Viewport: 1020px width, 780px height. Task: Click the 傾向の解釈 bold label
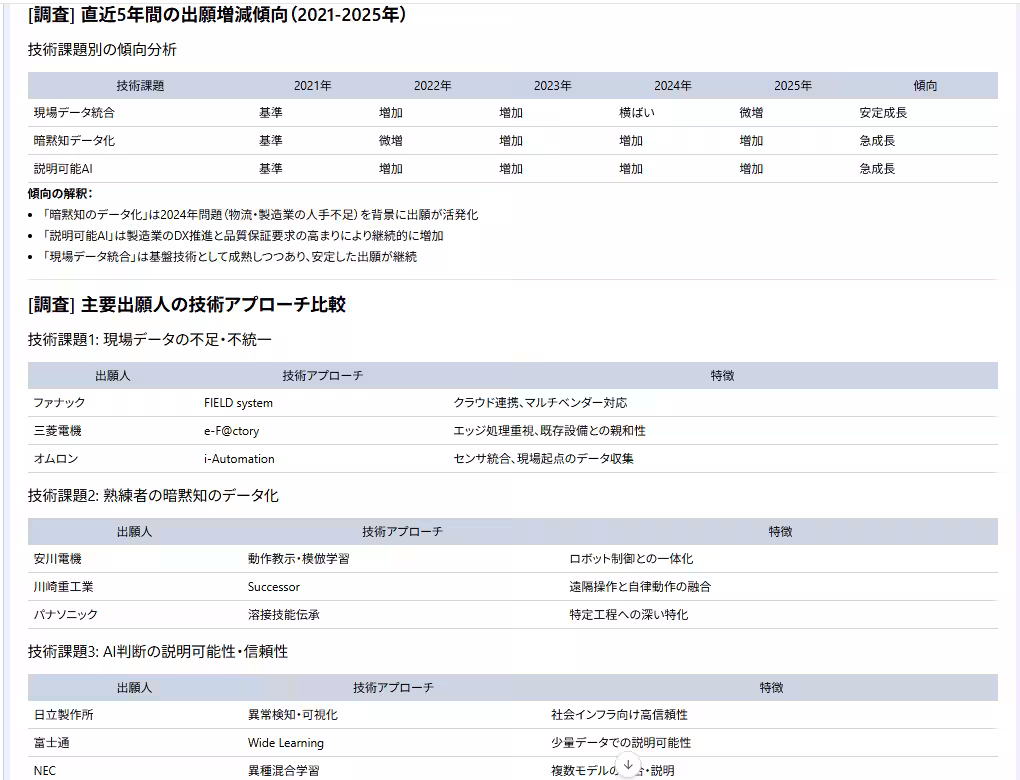coord(60,193)
